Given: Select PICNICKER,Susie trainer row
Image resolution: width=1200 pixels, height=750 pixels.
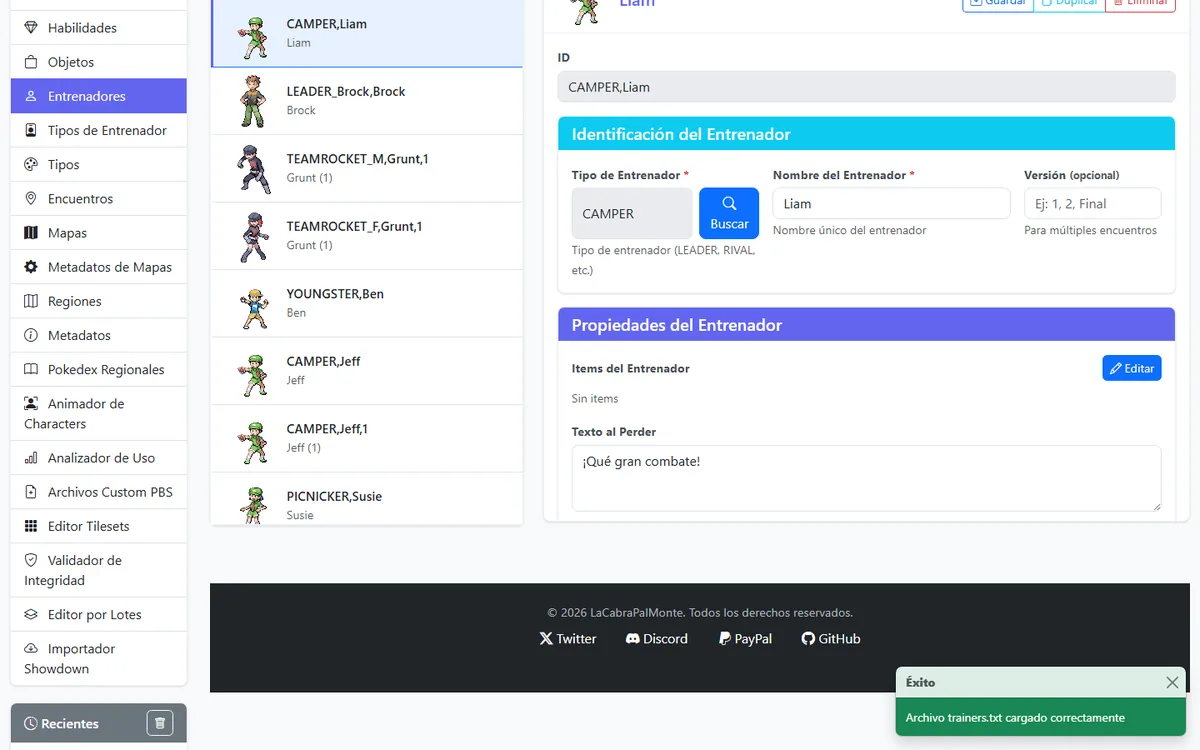Looking at the screenshot, I should coord(367,499).
